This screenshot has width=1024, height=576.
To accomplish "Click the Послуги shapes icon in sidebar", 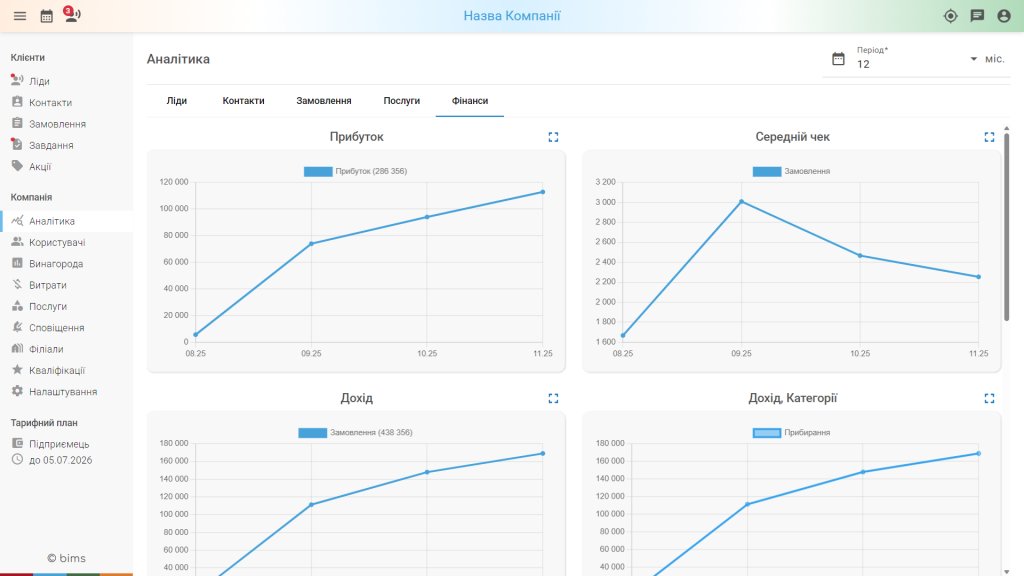I will [17, 306].
